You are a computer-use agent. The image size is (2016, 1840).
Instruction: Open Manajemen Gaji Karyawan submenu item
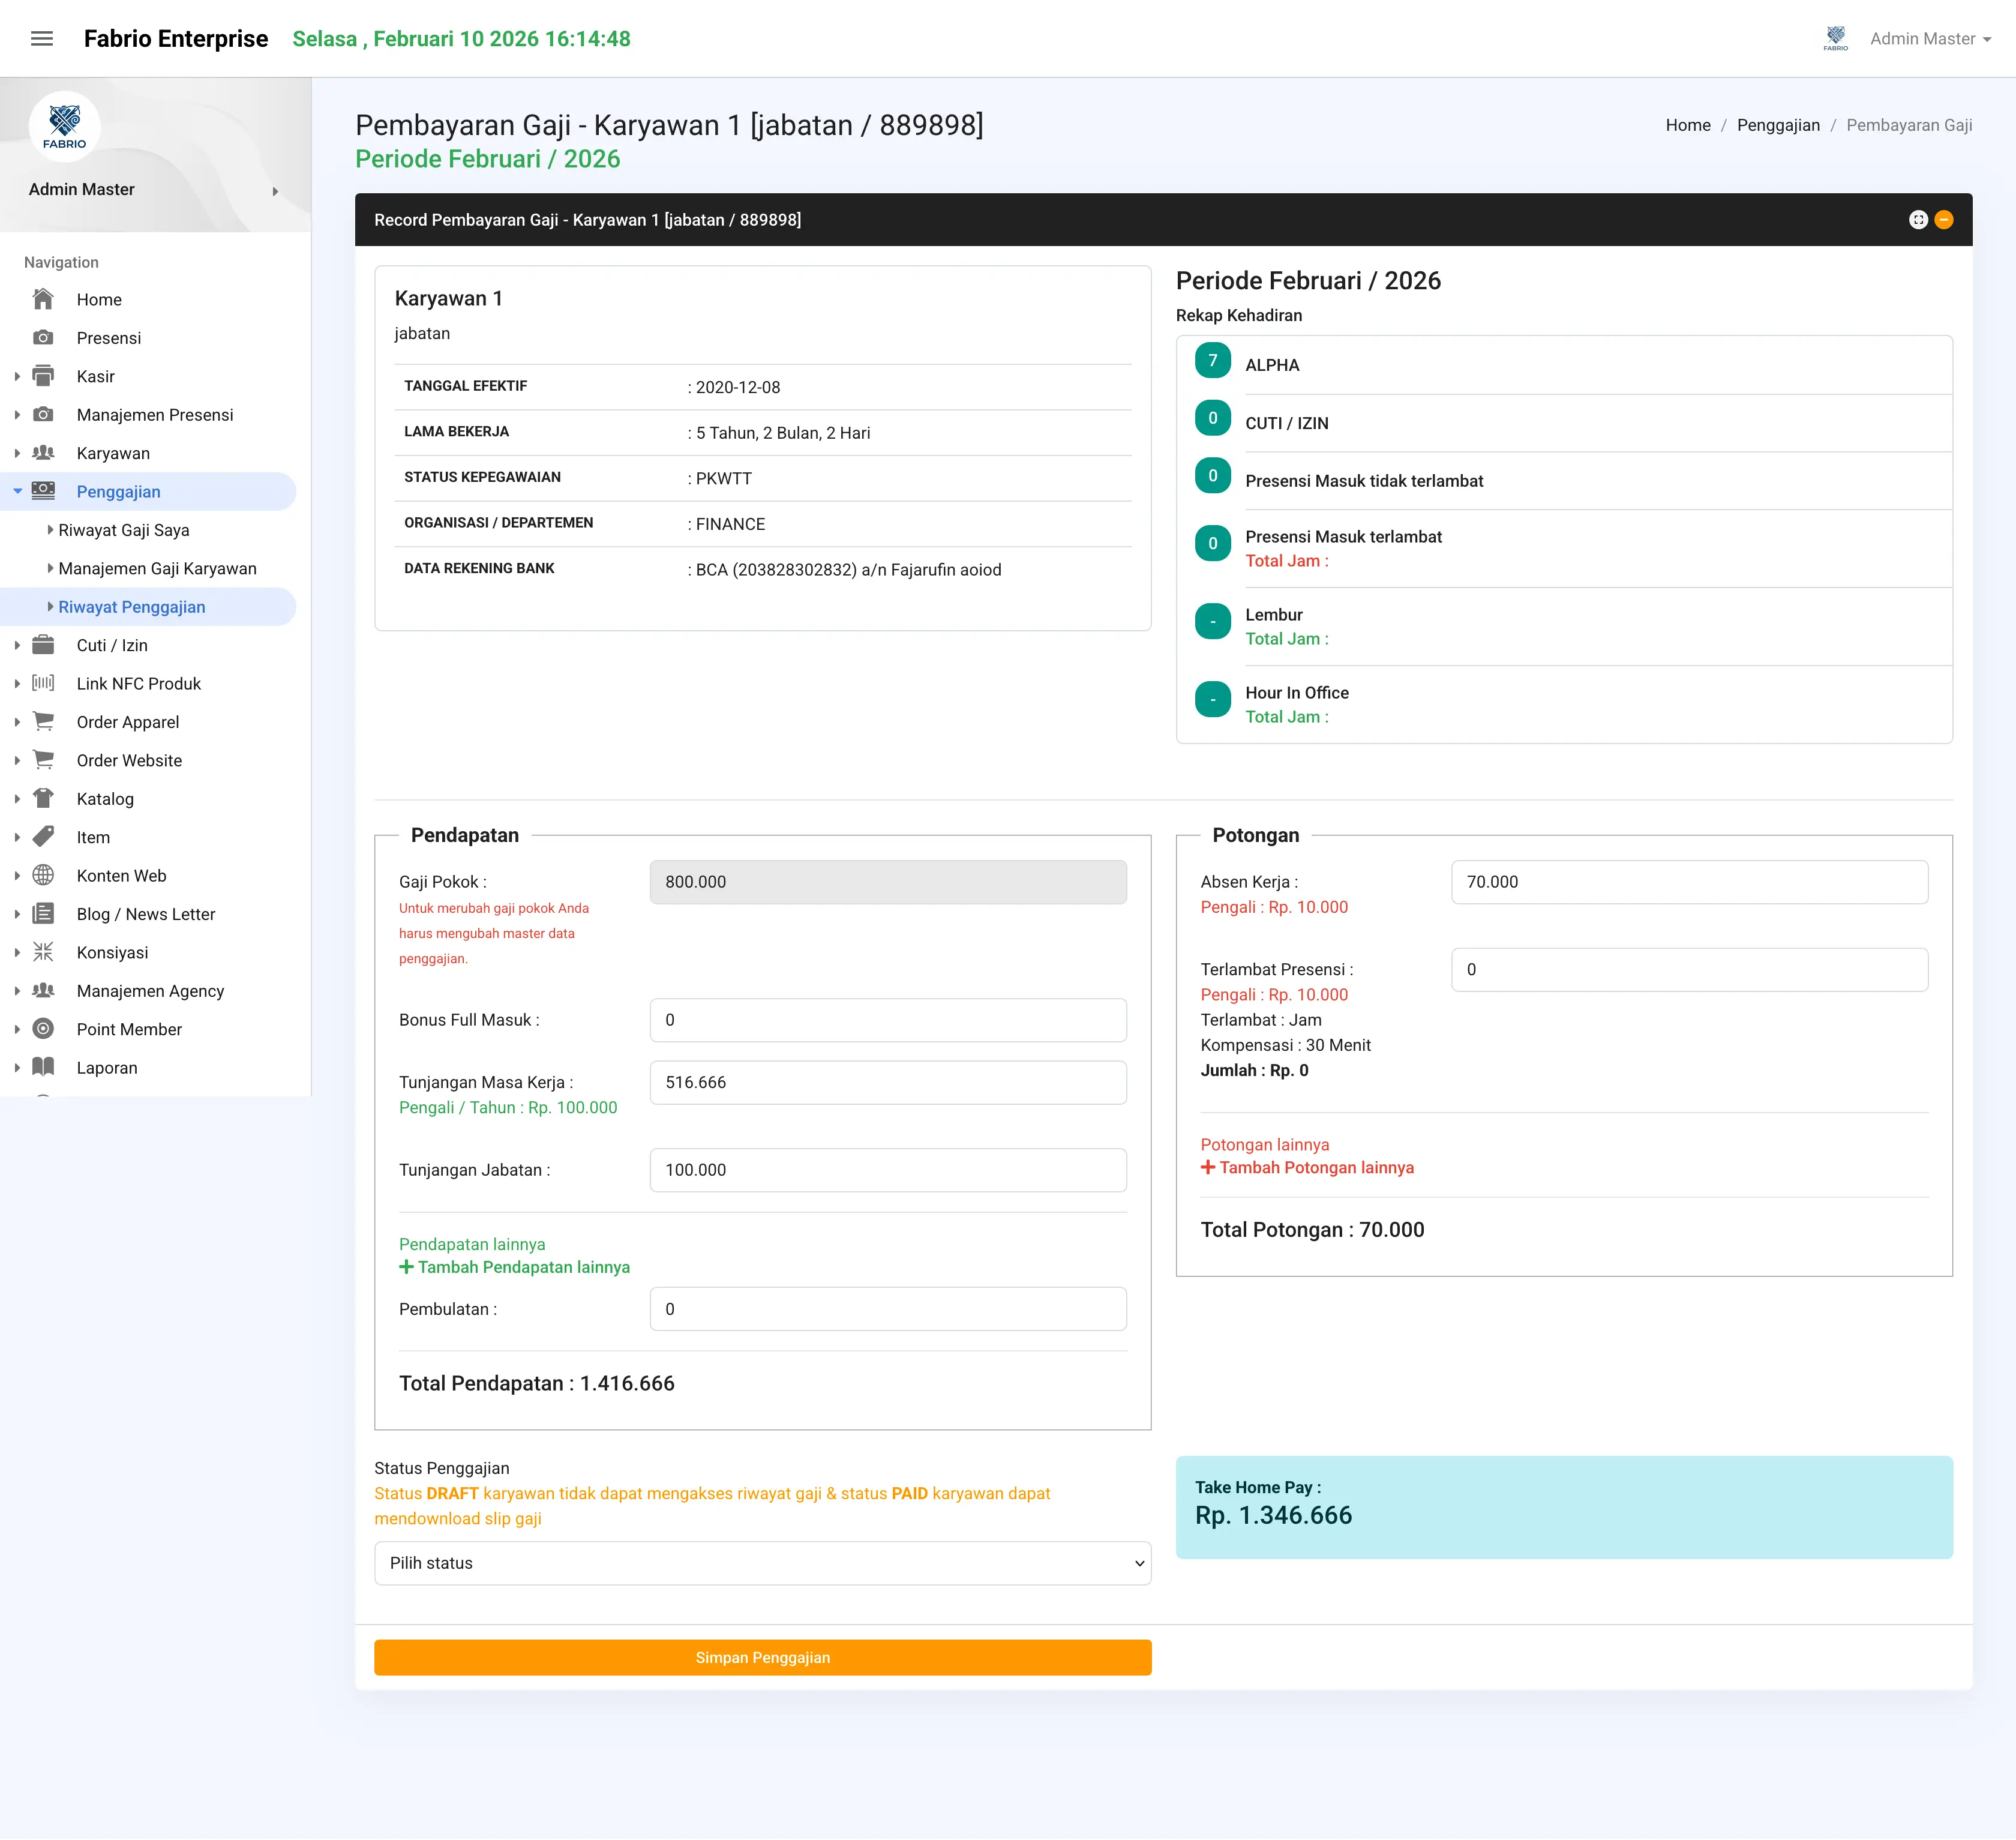pos(157,568)
